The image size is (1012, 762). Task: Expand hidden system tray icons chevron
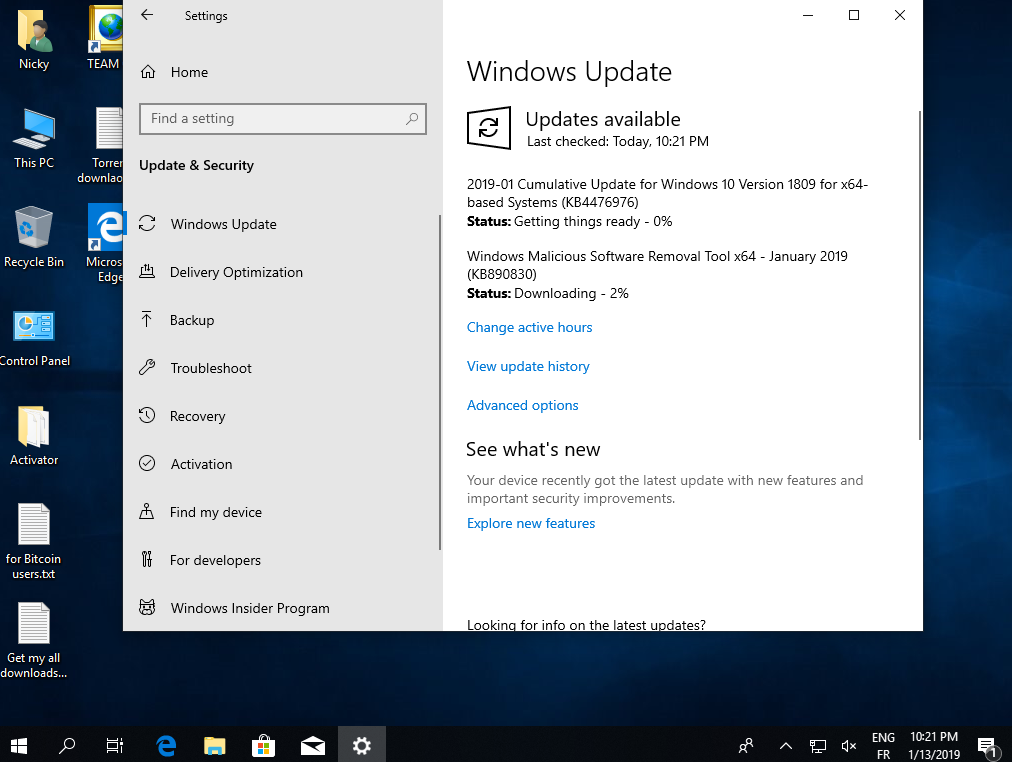click(785, 746)
